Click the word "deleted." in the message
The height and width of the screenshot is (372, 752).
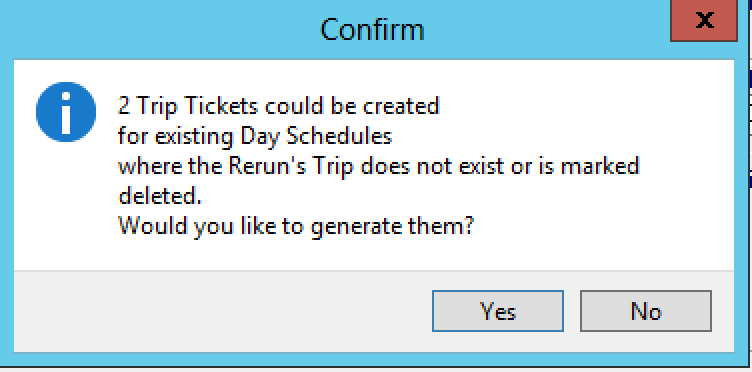pyautogui.click(x=160, y=197)
